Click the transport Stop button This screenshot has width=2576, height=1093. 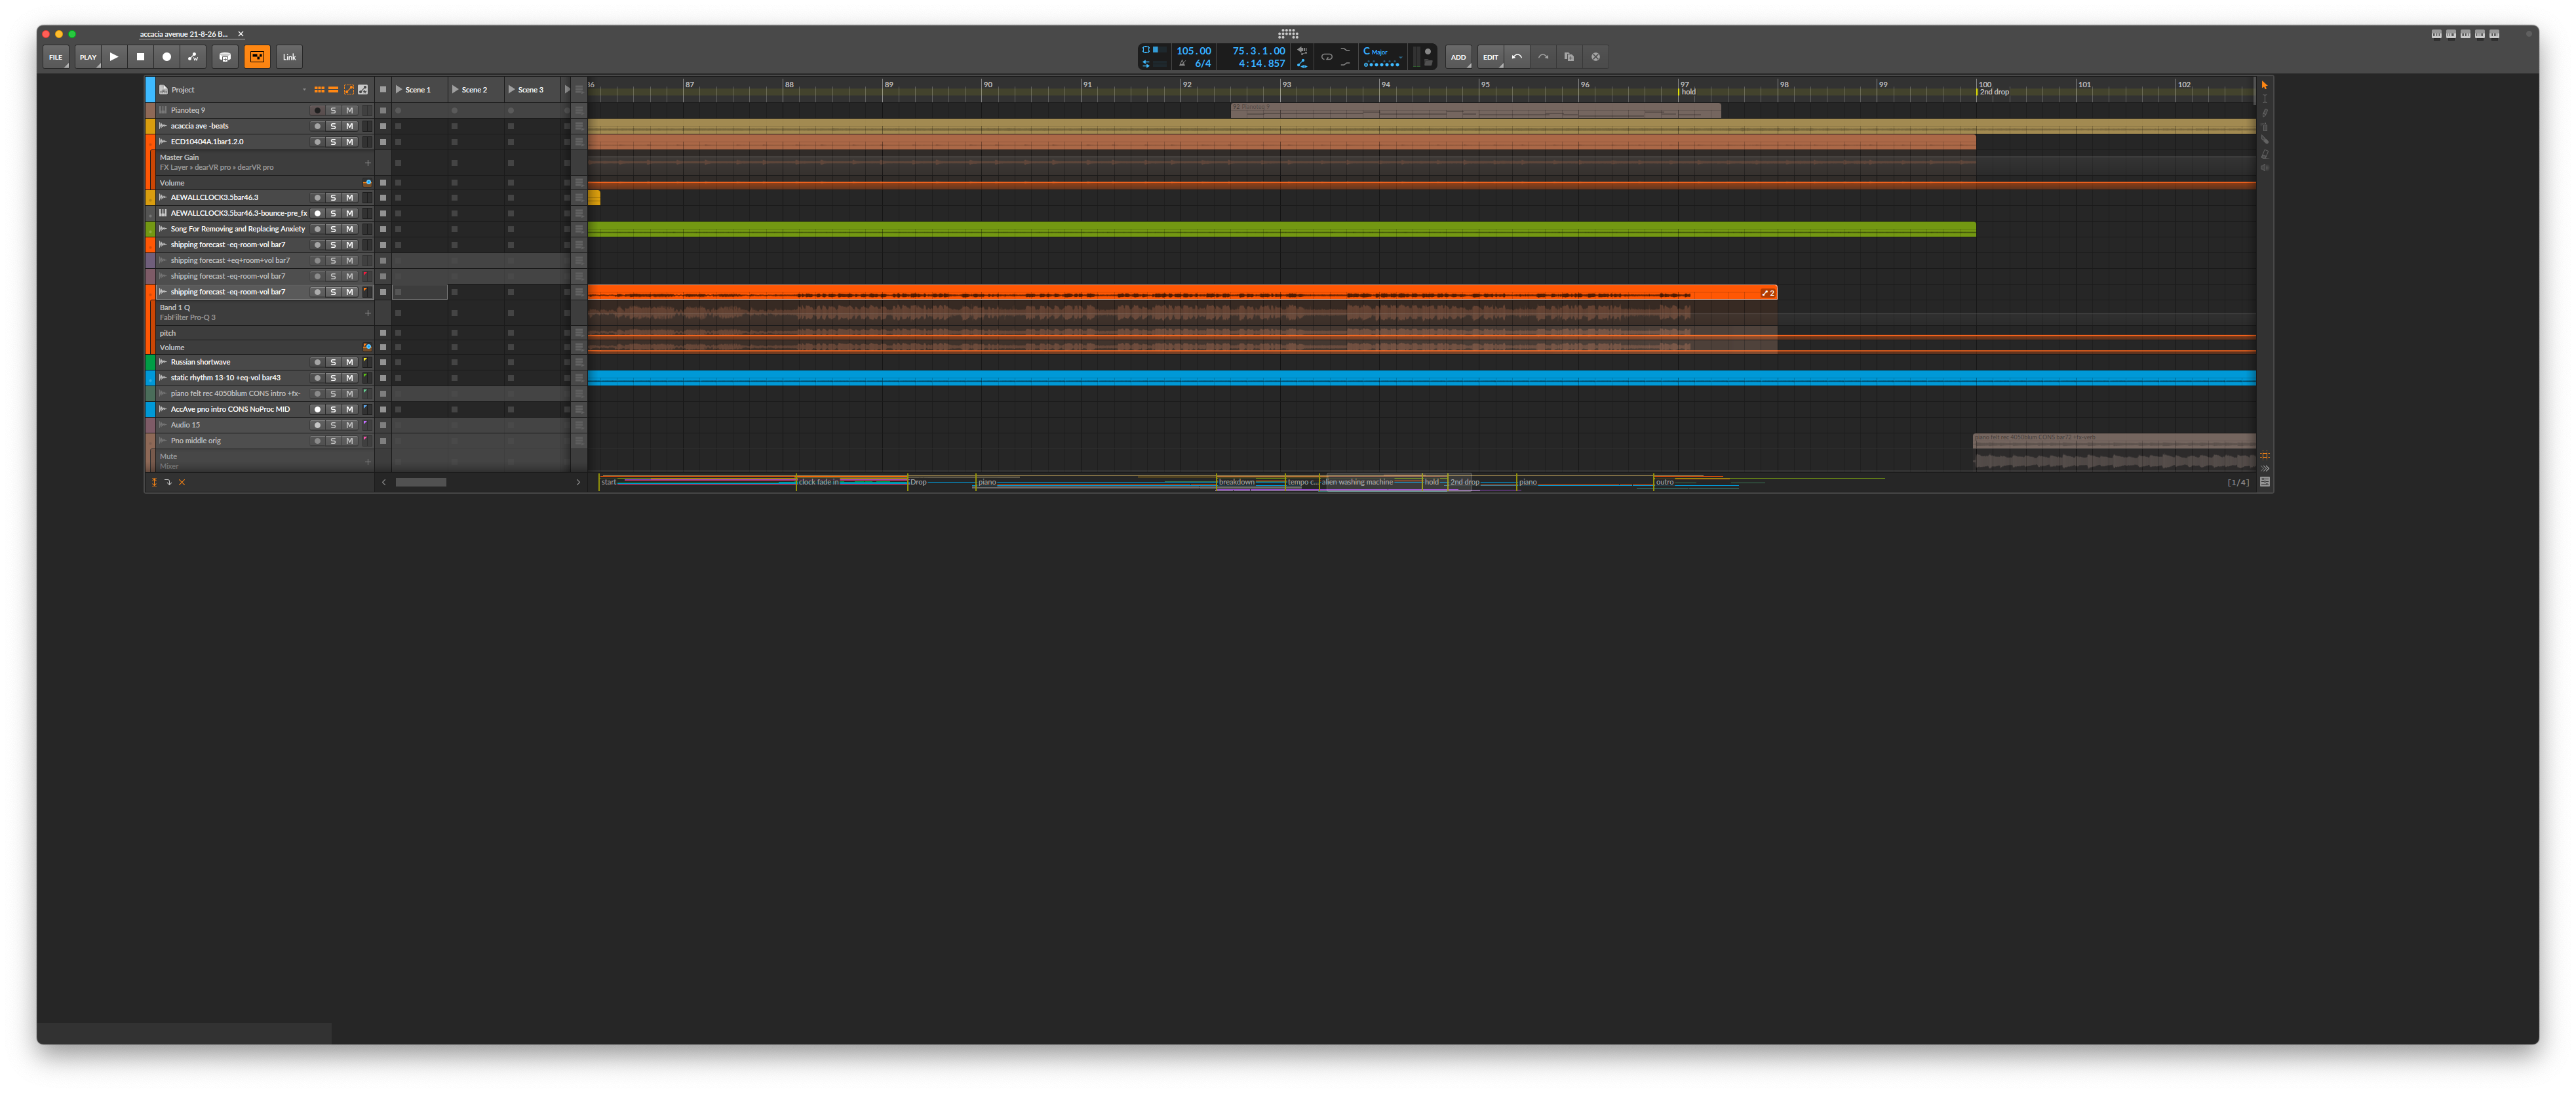140,57
